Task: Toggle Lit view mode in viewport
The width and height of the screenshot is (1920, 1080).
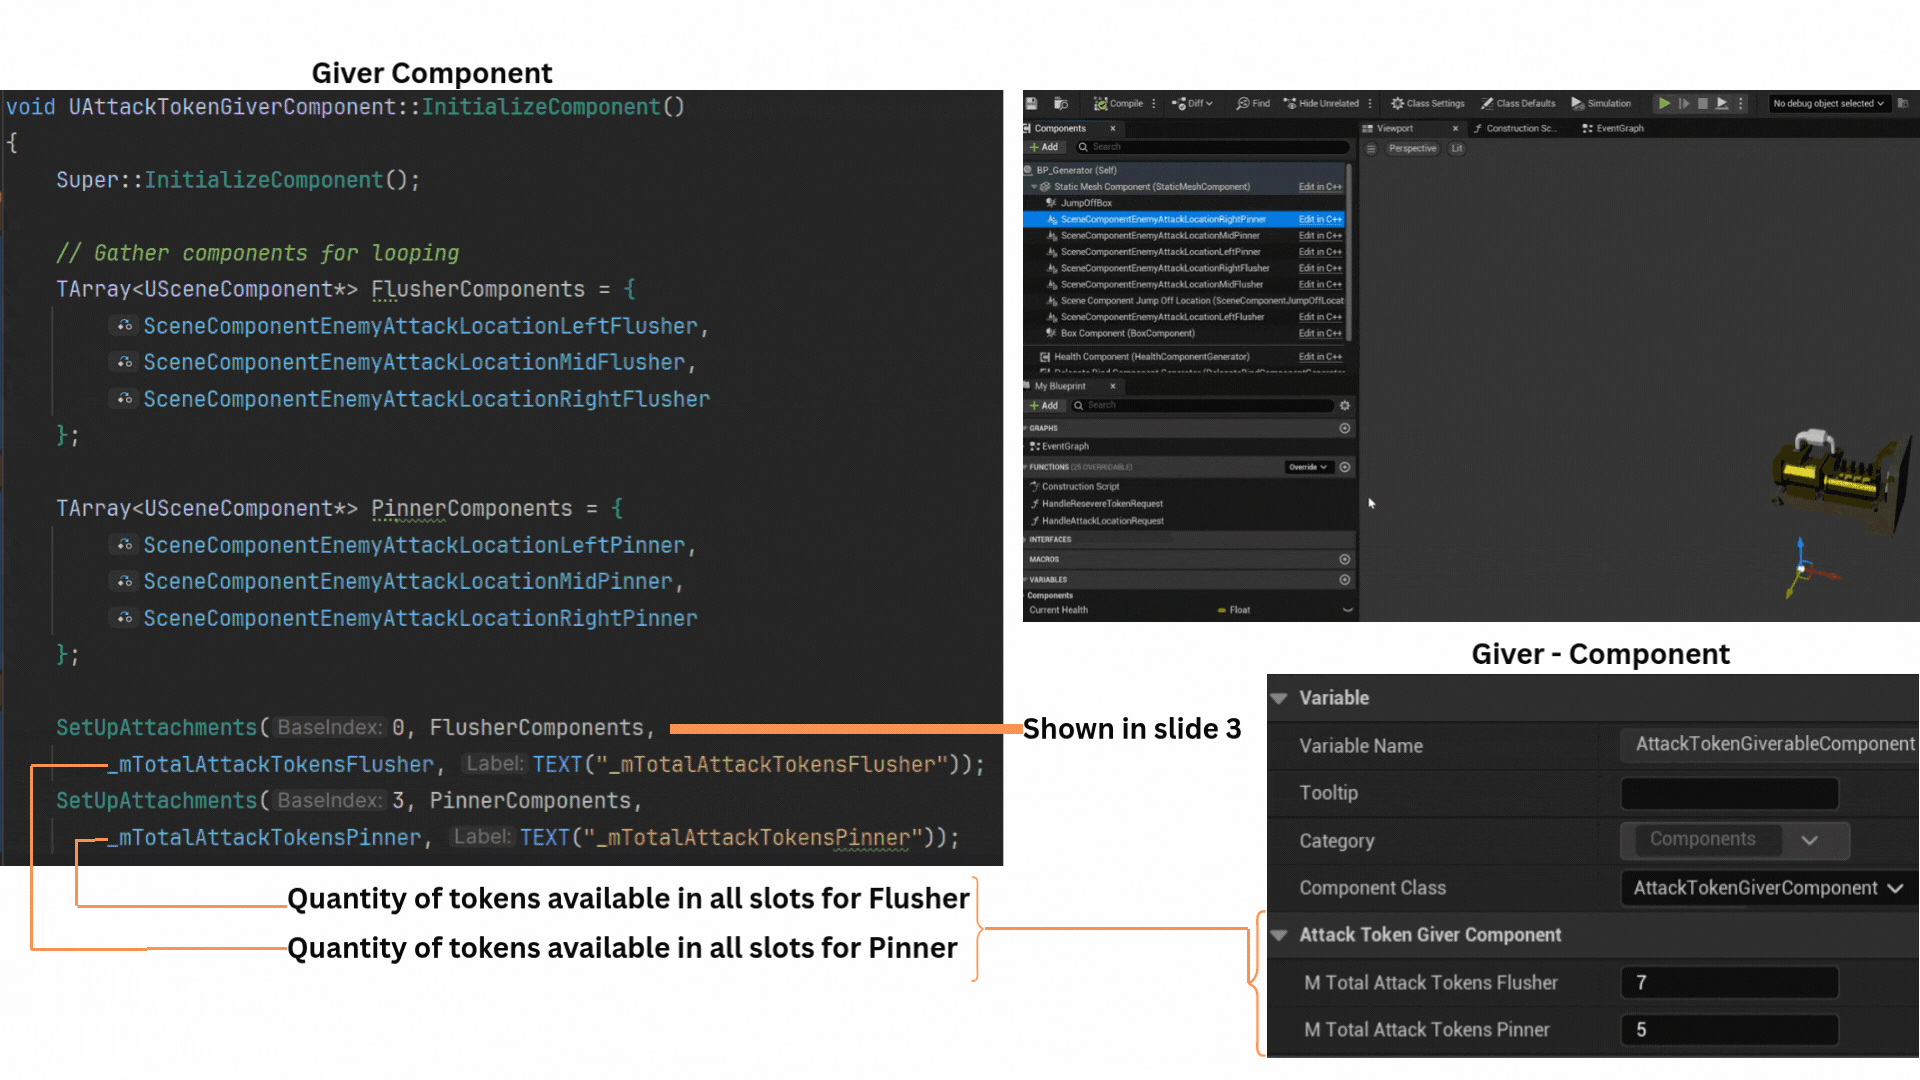Action: (1457, 148)
